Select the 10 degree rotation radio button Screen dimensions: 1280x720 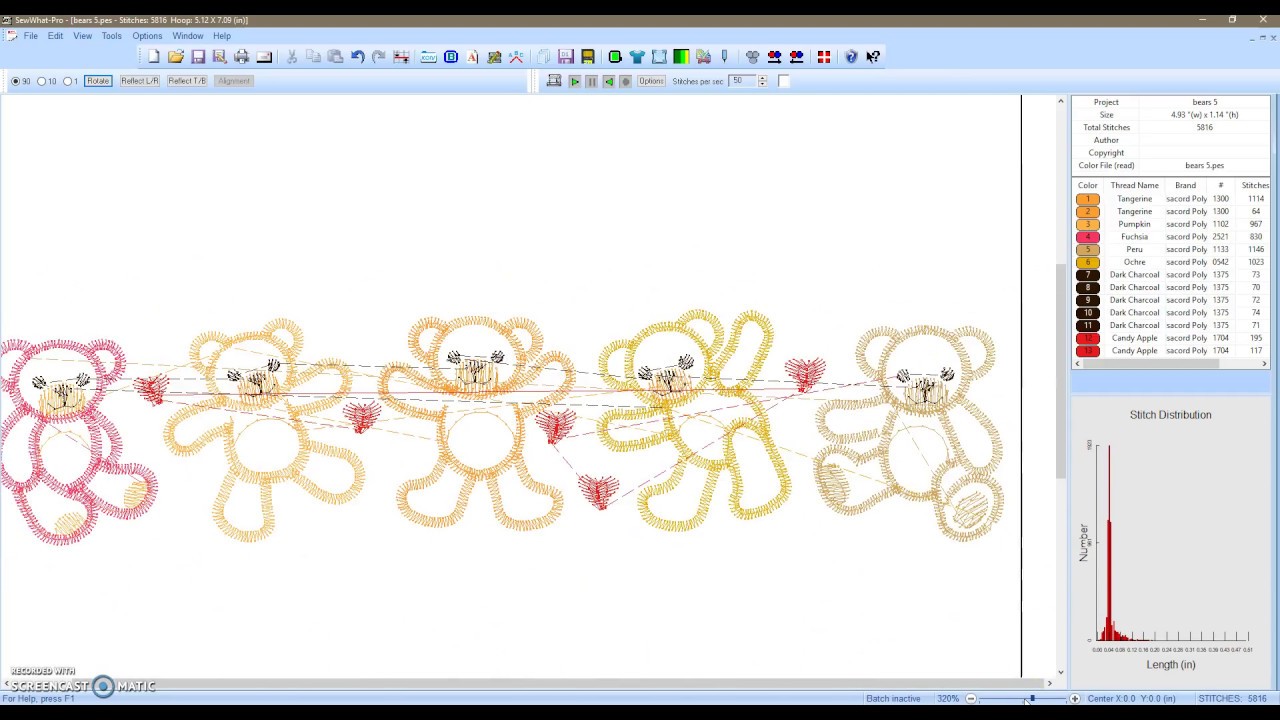point(41,81)
